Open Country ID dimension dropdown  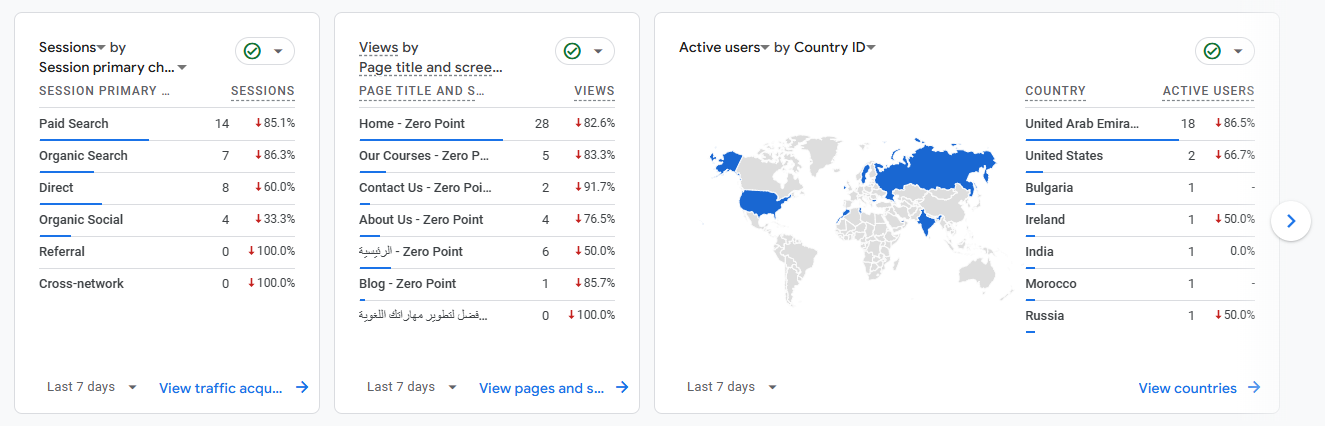click(x=871, y=48)
